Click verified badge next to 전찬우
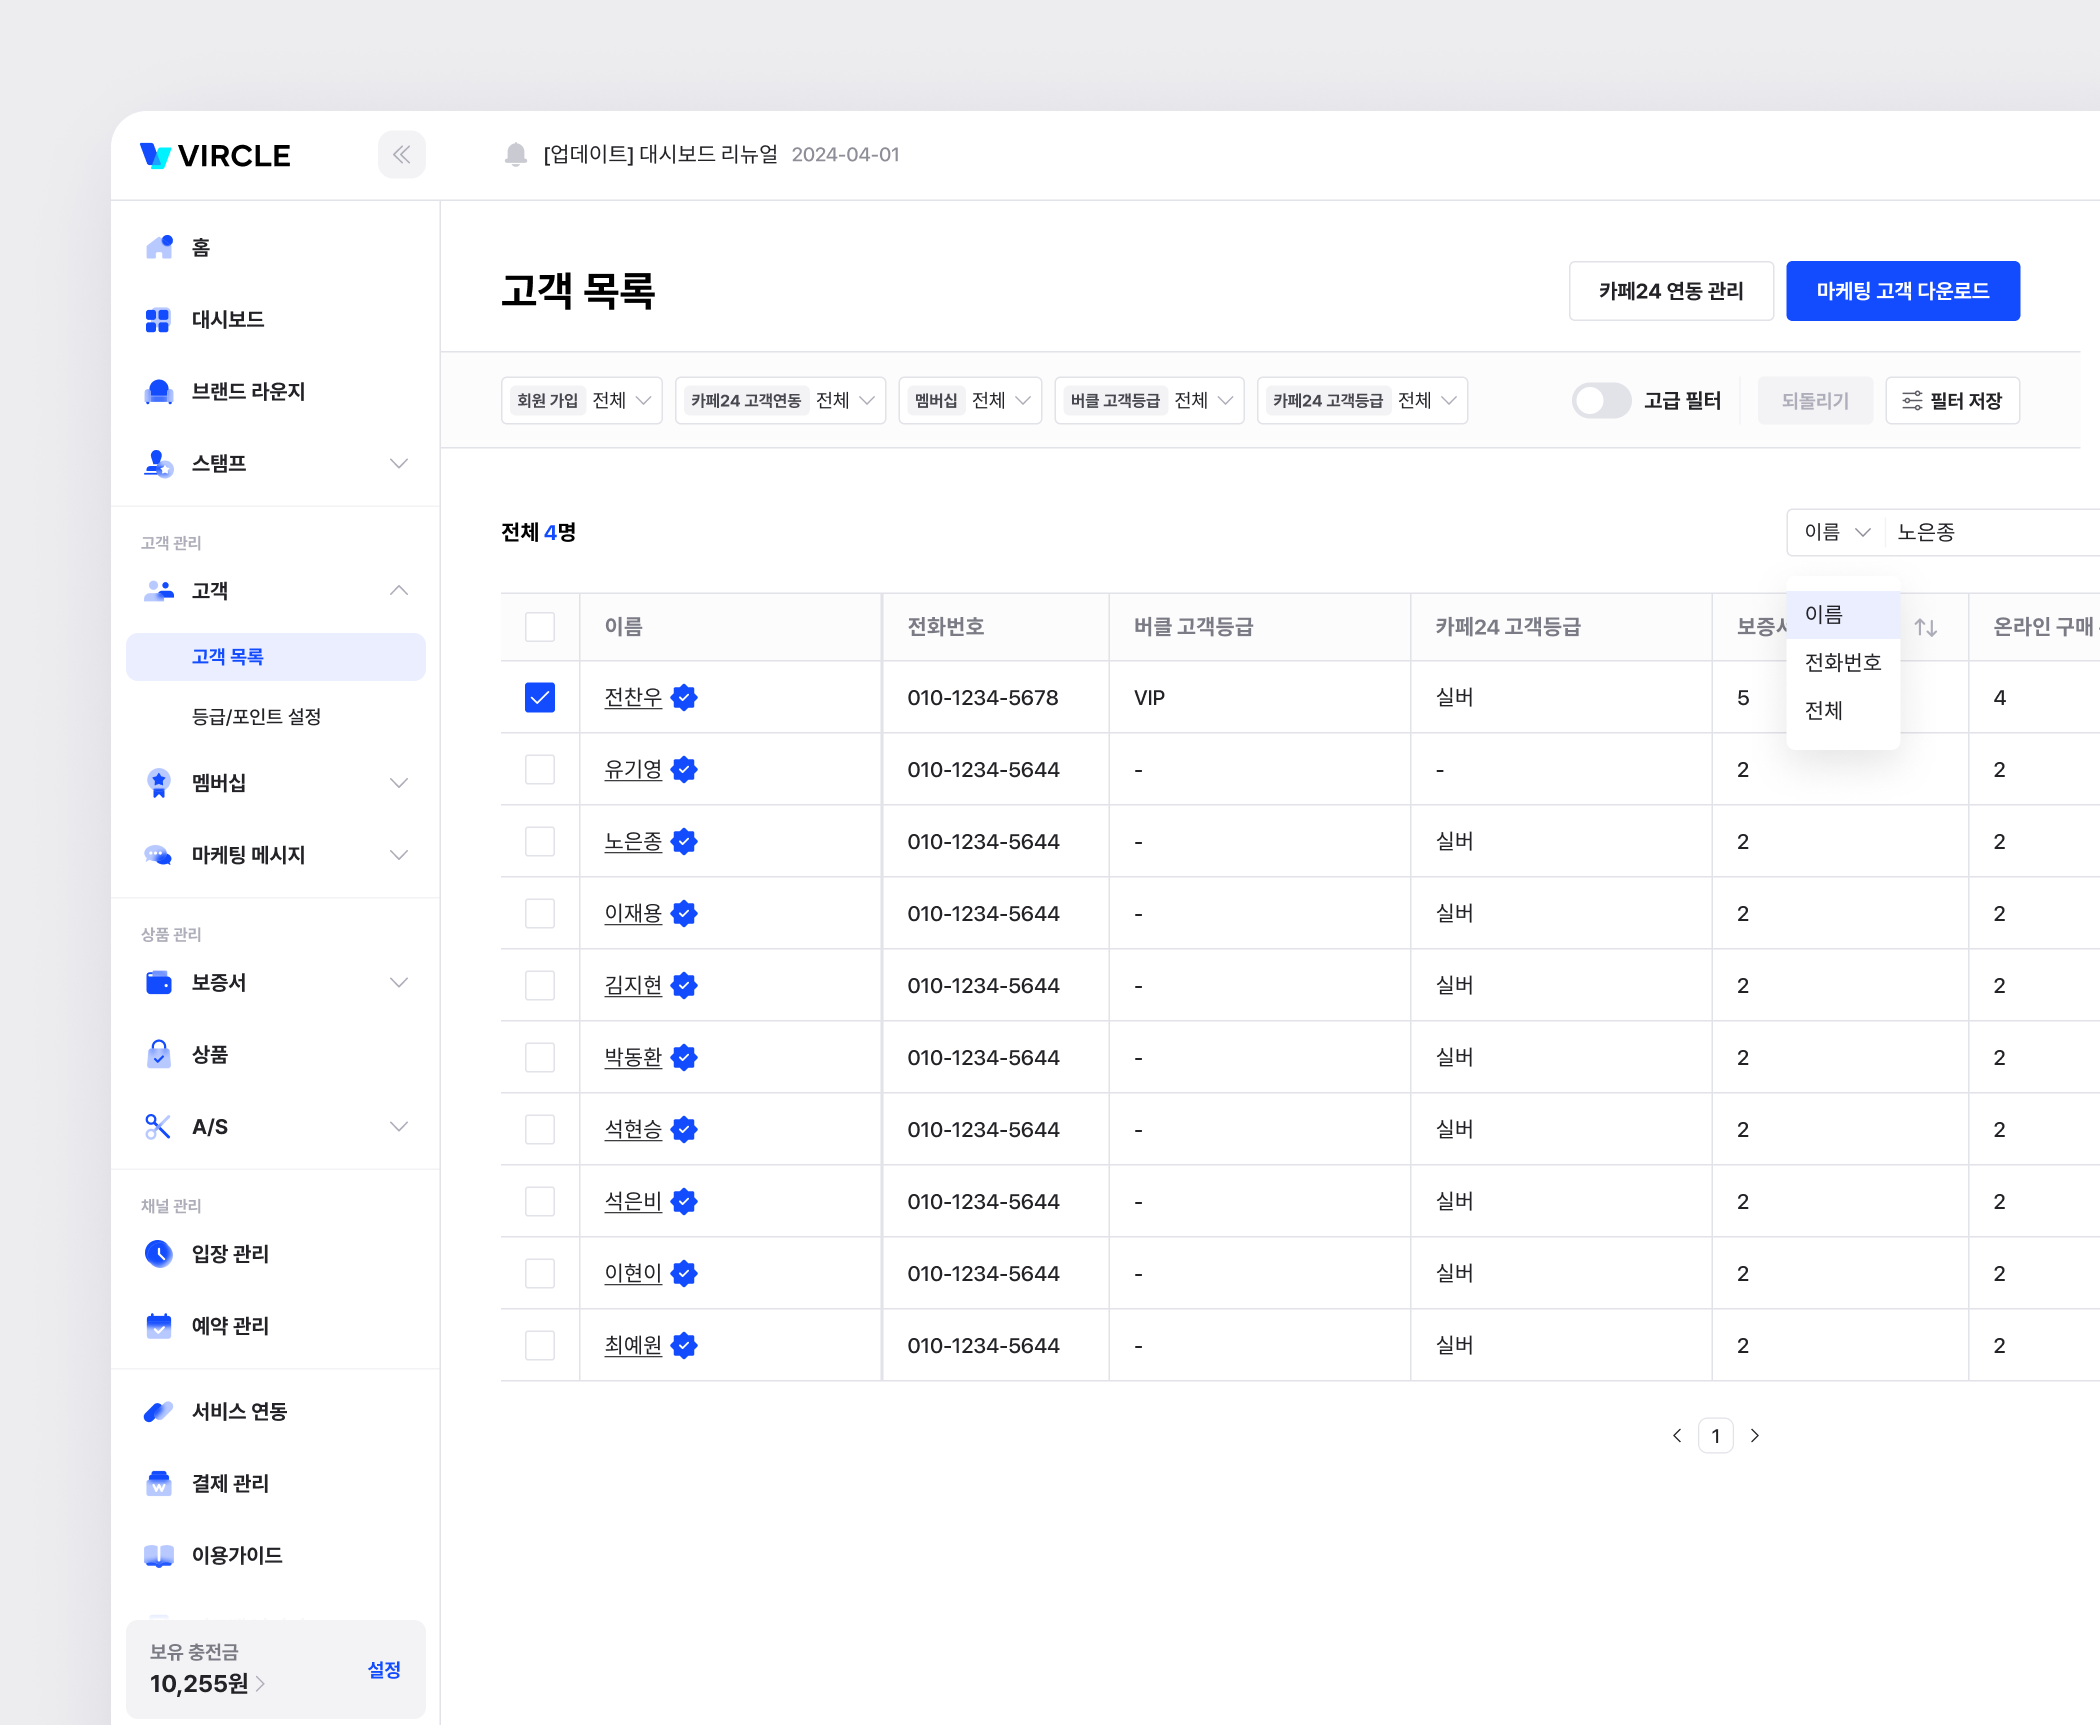 [684, 698]
